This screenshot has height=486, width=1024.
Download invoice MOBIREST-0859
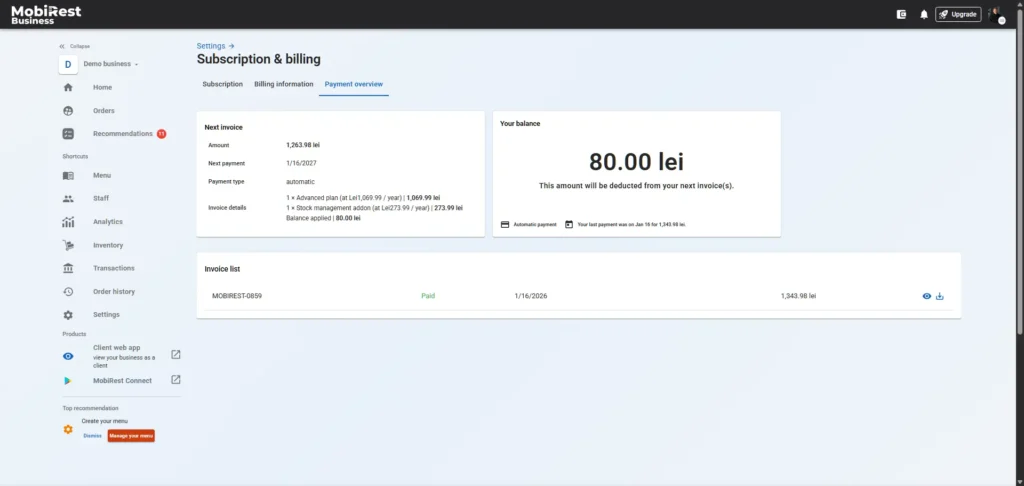tap(940, 296)
